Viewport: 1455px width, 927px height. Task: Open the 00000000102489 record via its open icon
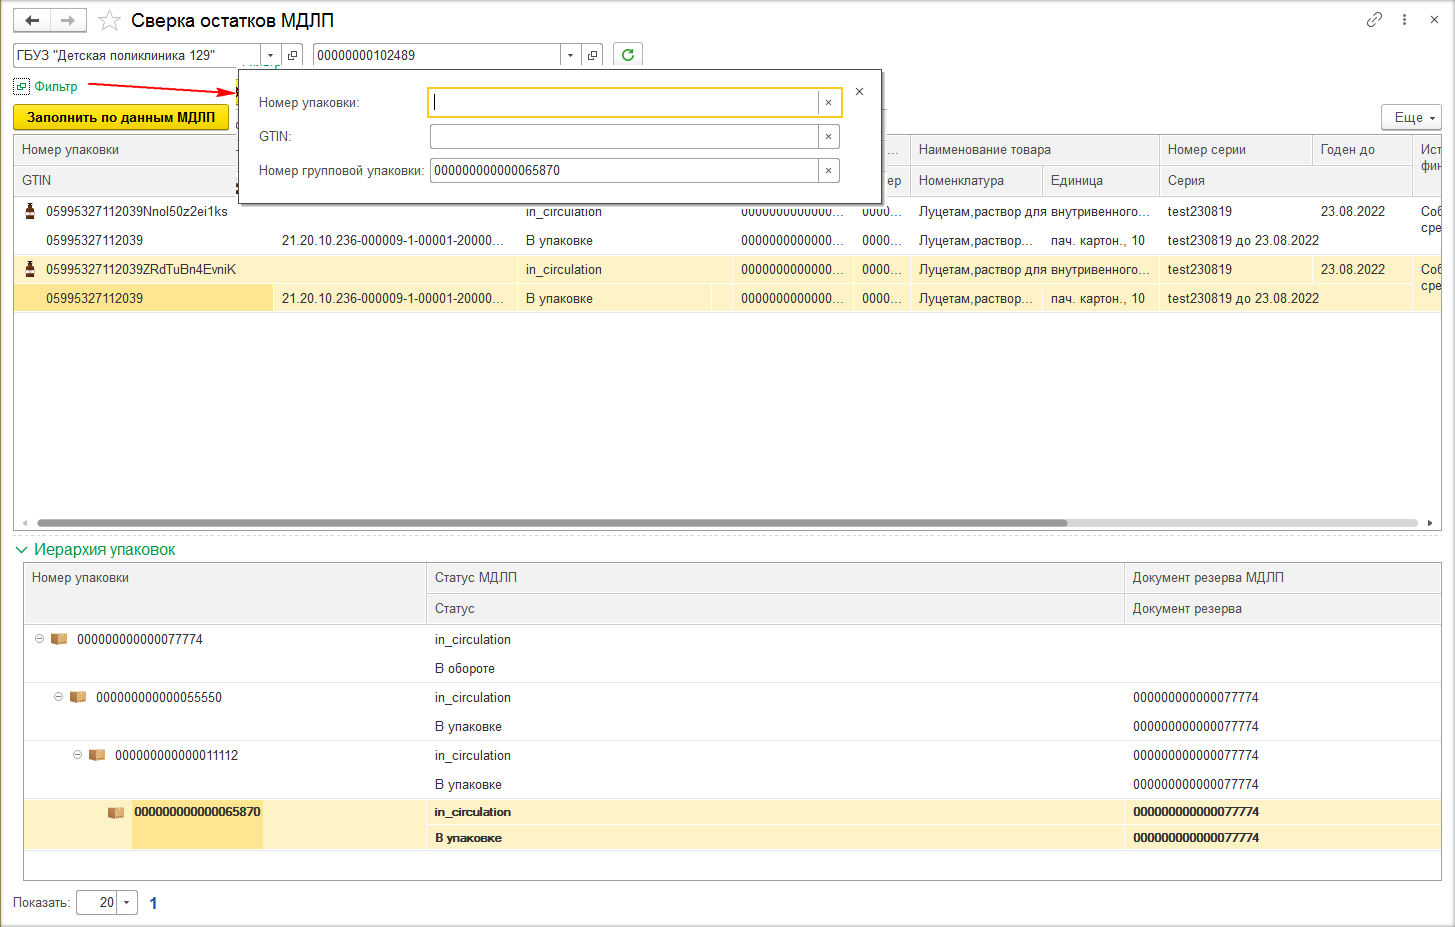click(592, 55)
